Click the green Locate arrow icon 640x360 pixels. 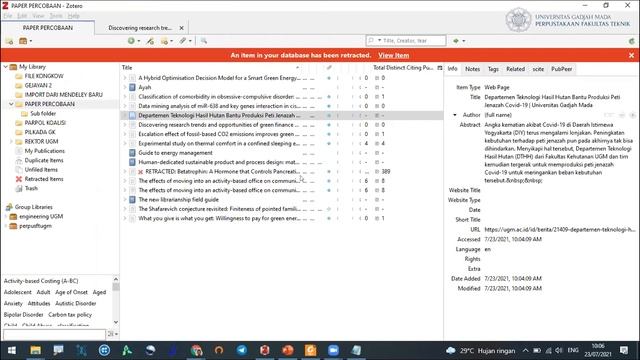[x=458, y=41]
